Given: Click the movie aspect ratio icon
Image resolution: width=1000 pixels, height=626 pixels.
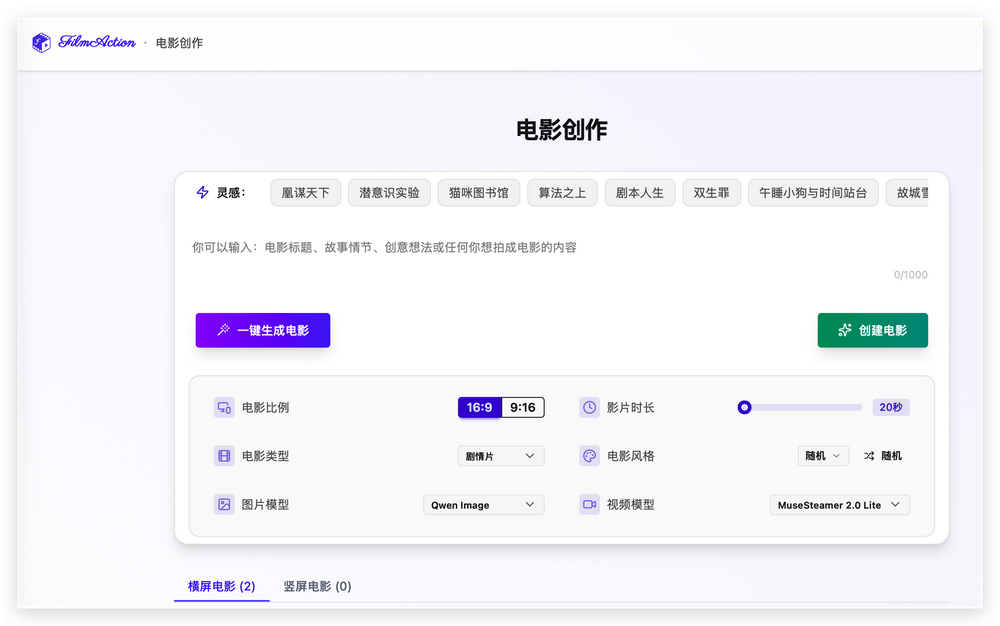Looking at the screenshot, I should point(224,408).
